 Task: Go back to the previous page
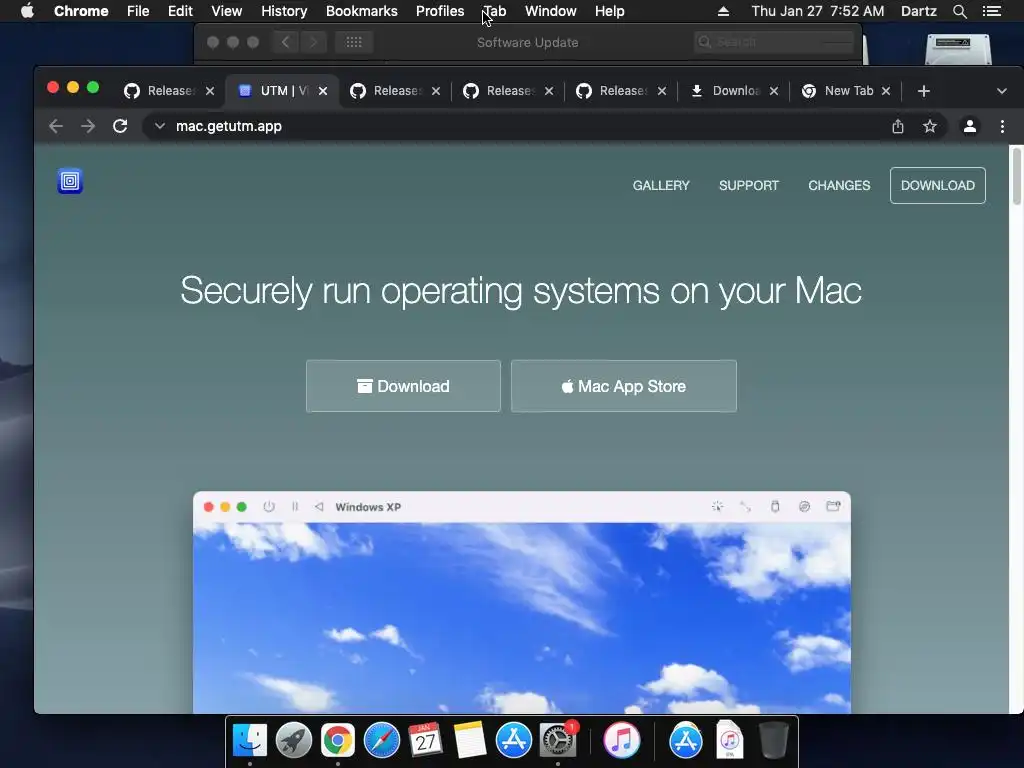[x=56, y=126]
